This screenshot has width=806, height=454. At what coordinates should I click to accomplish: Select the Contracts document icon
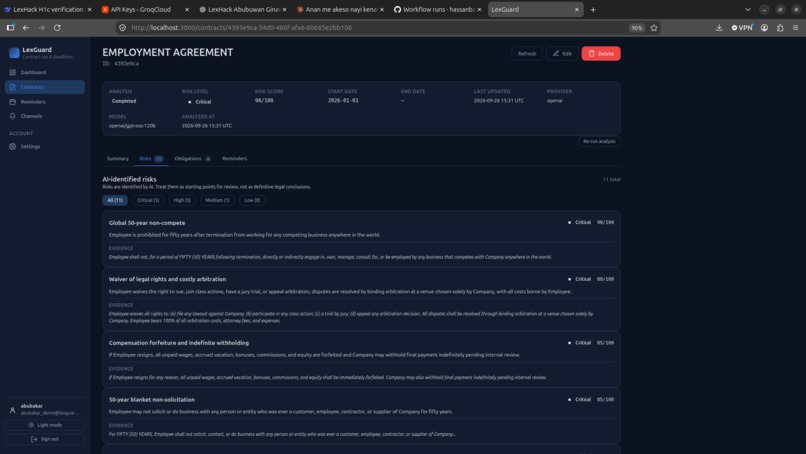pyautogui.click(x=12, y=87)
